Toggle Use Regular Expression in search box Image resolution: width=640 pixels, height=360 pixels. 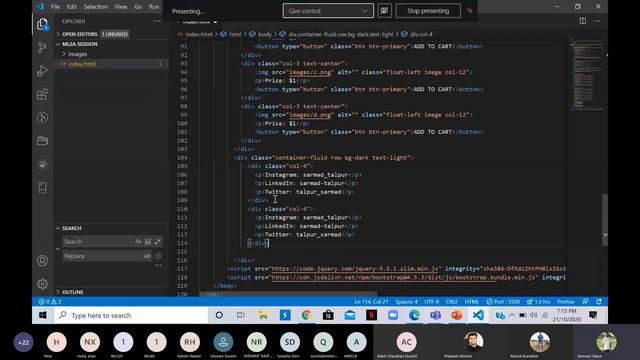tap(158, 242)
